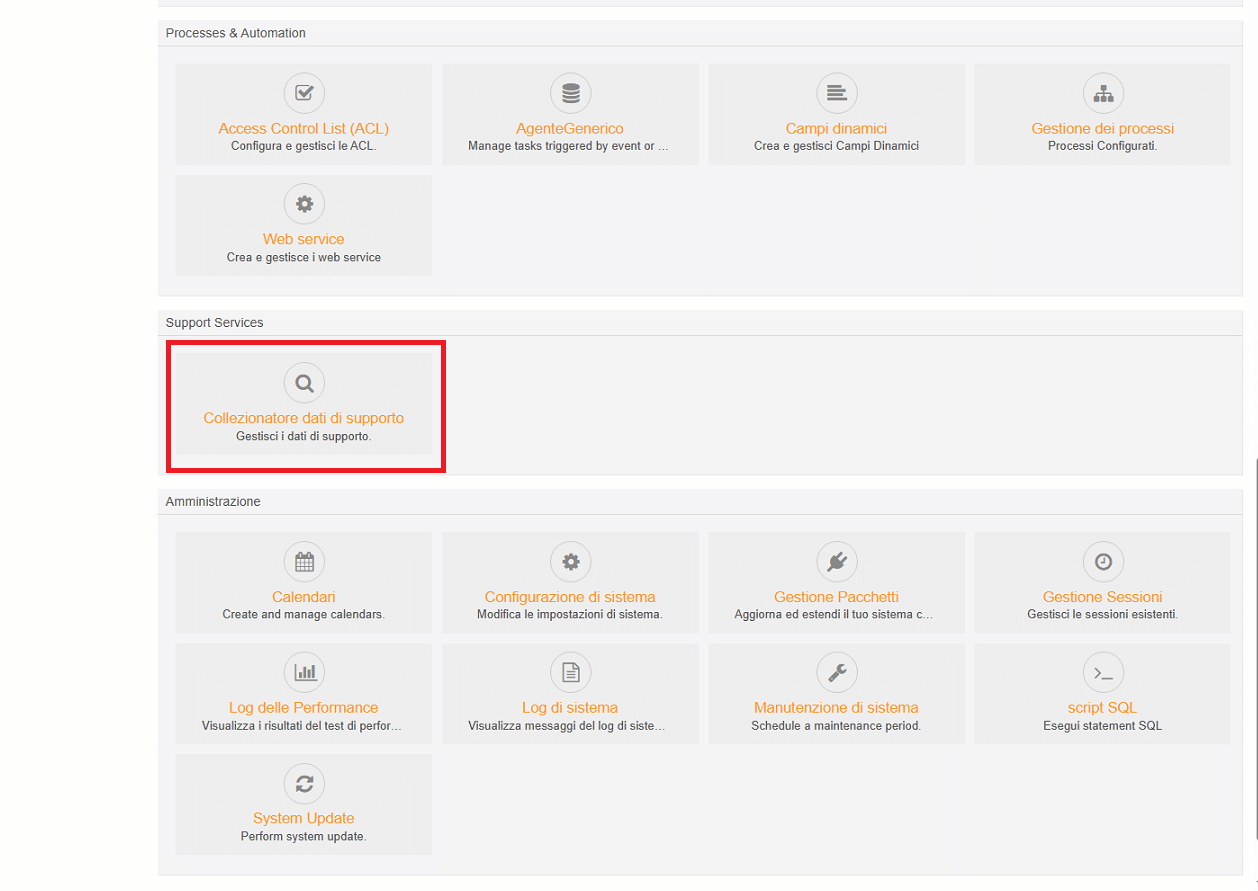Open the System Update link

pos(304,820)
